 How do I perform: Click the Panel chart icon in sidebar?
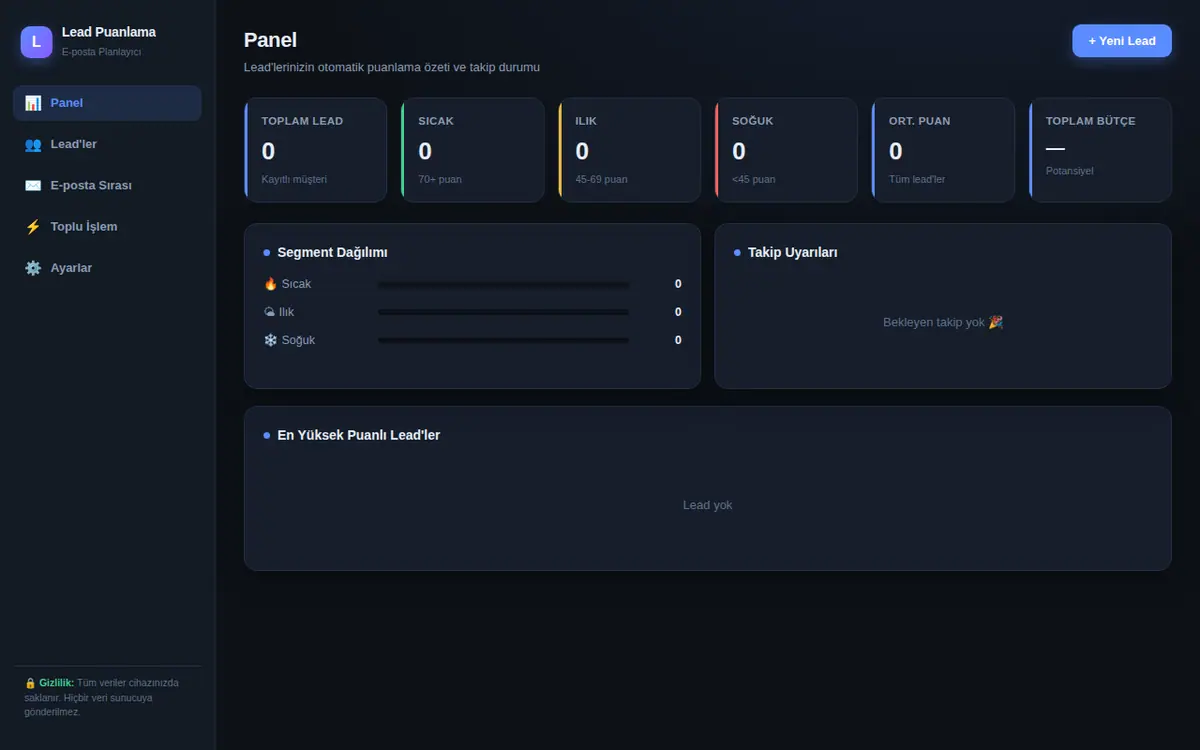click(33, 103)
